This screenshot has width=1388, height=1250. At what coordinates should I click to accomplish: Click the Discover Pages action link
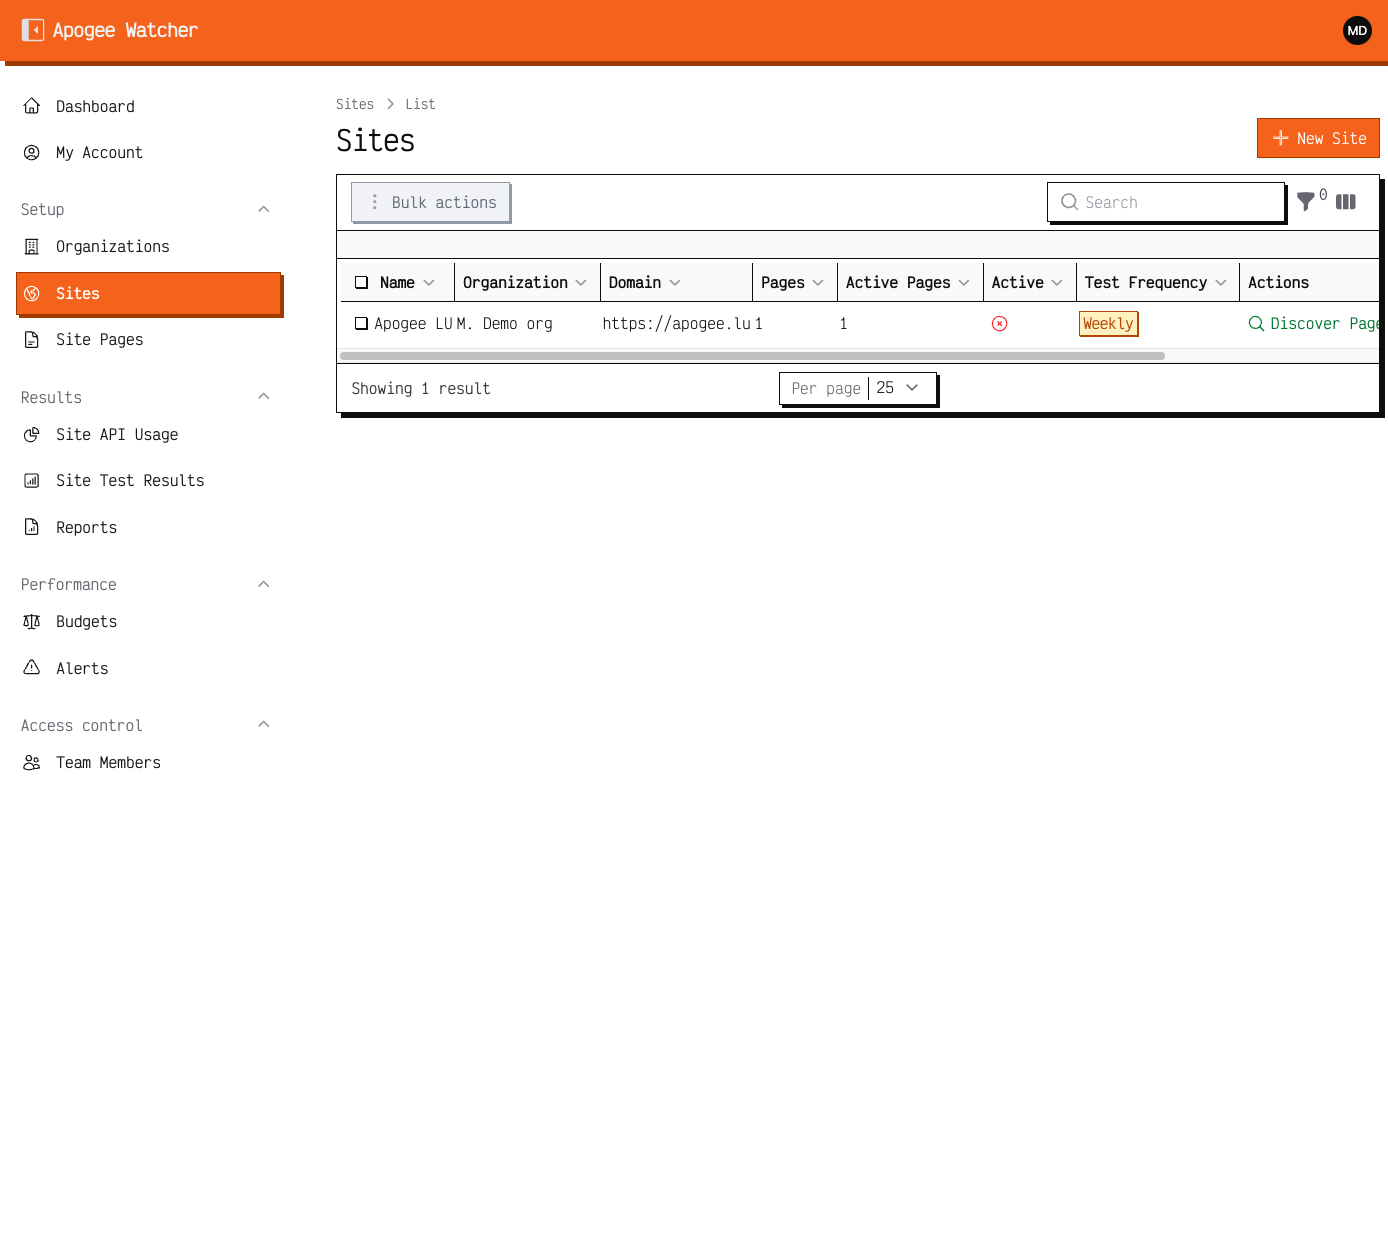pyautogui.click(x=1313, y=324)
